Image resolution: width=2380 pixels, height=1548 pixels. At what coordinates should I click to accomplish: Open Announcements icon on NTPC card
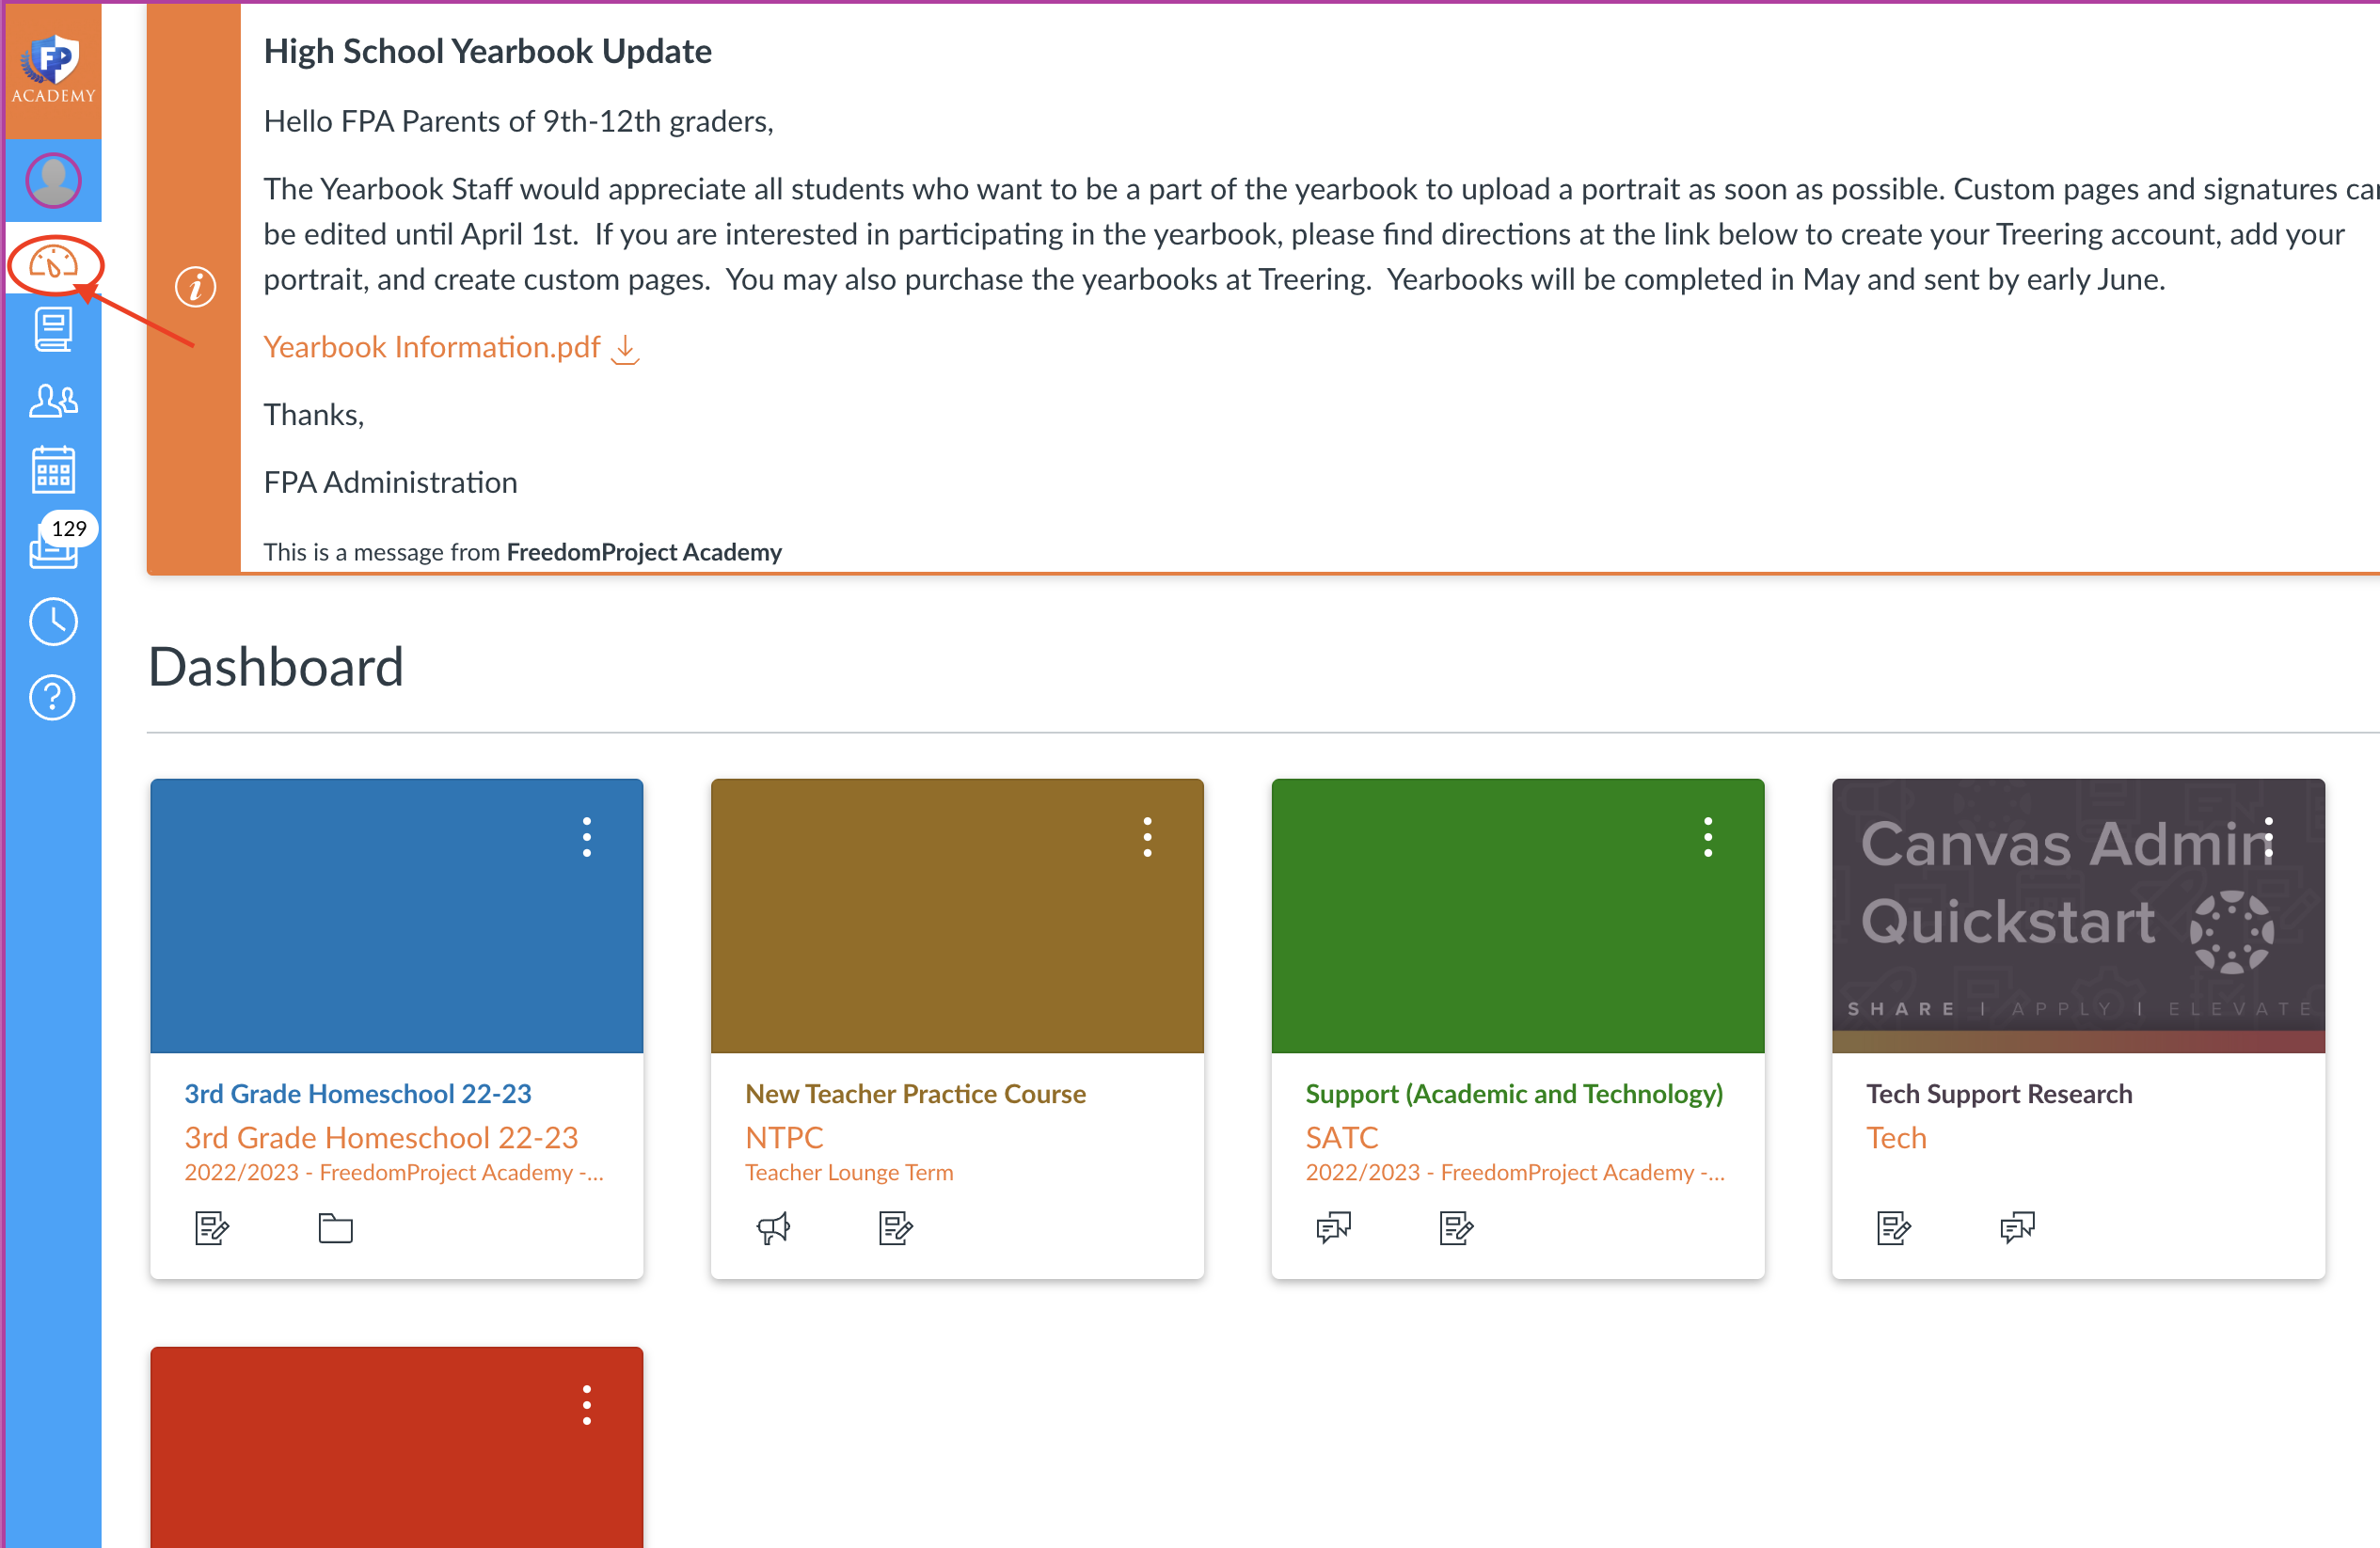tap(773, 1227)
